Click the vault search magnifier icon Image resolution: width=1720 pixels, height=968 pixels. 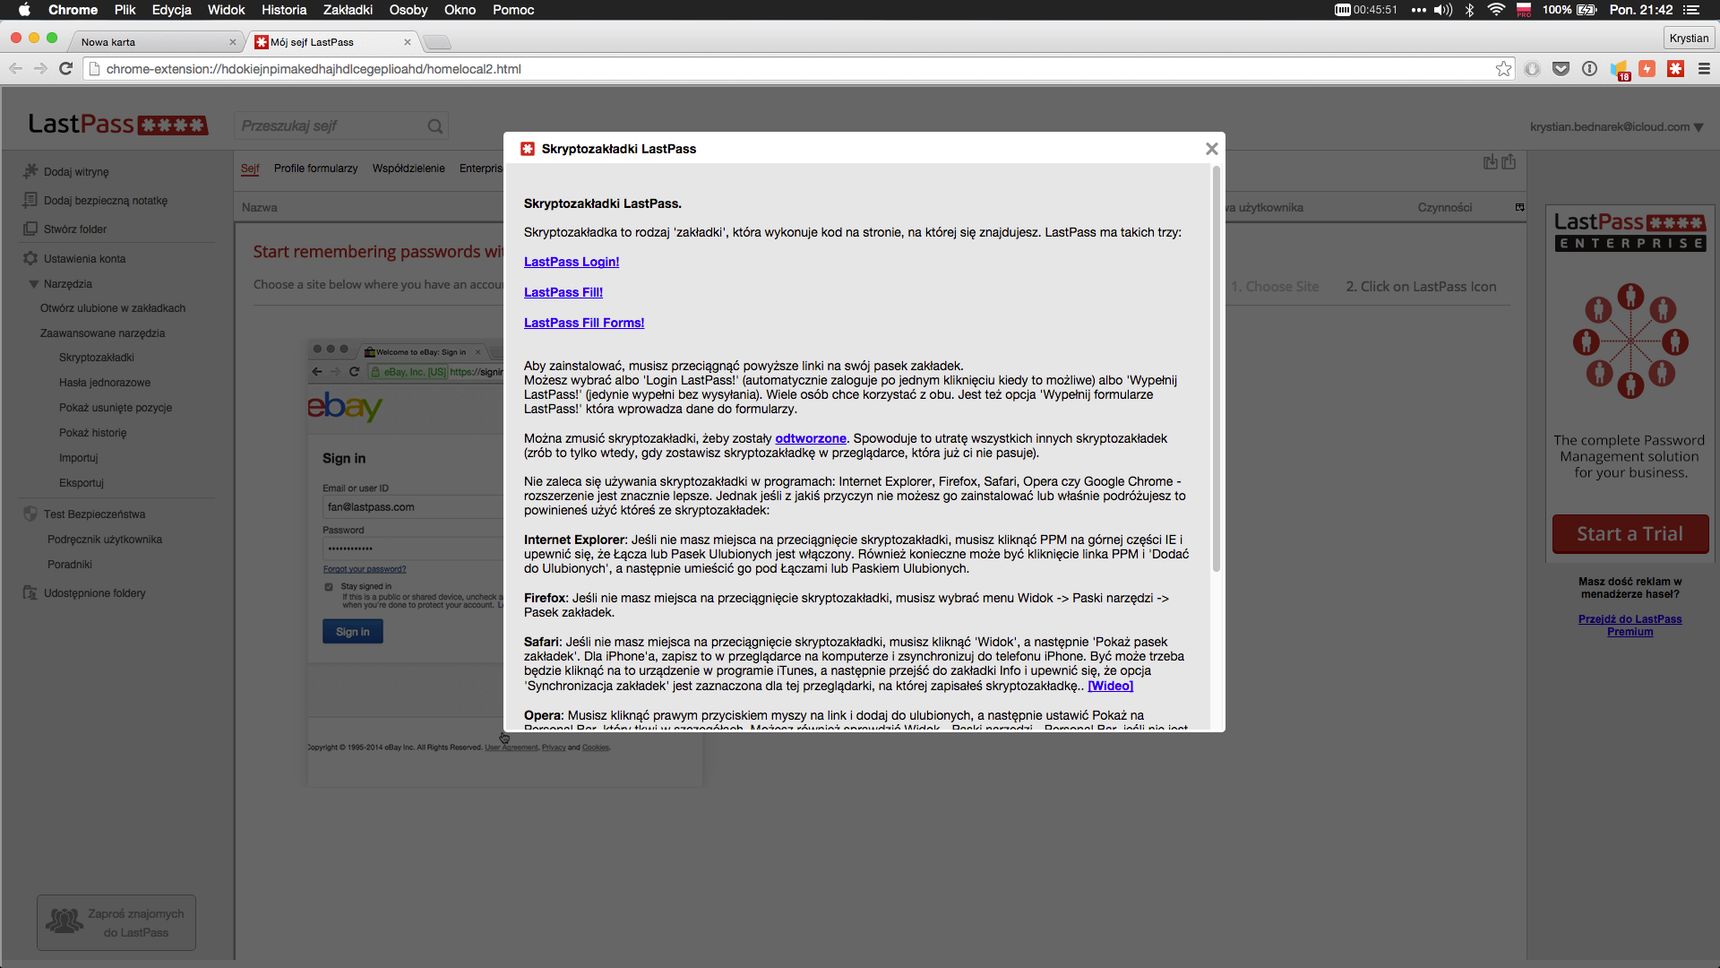point(435,126)
